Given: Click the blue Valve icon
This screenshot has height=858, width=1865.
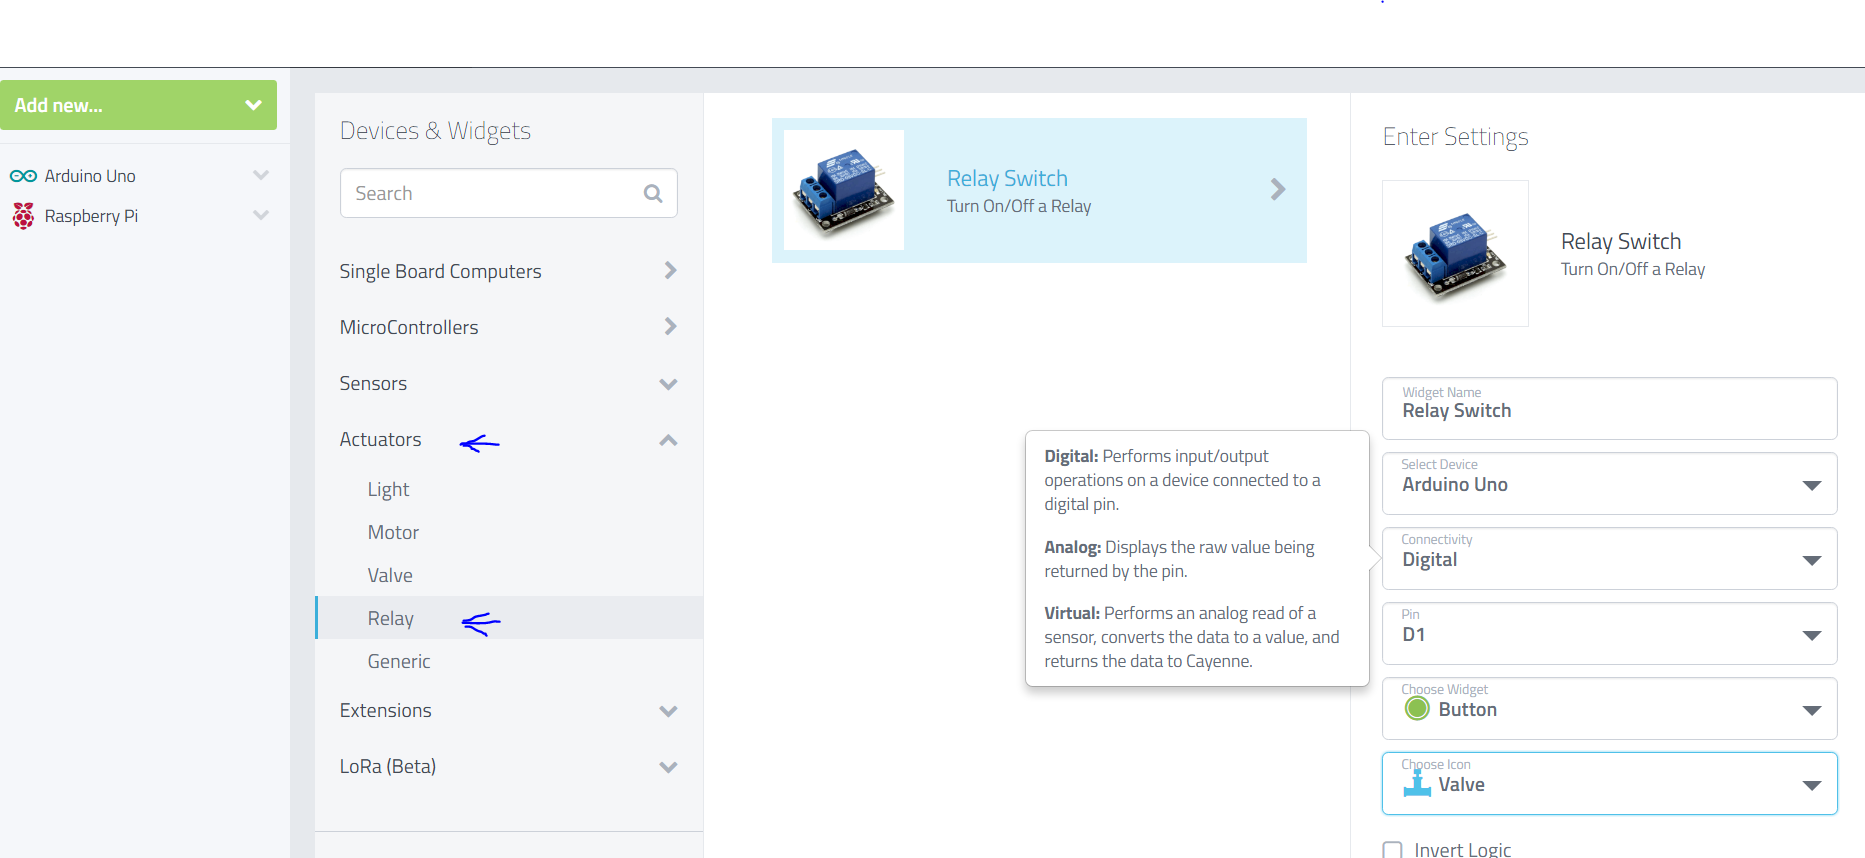Looking at the screenshot, I should click(x=1417, y=784).
